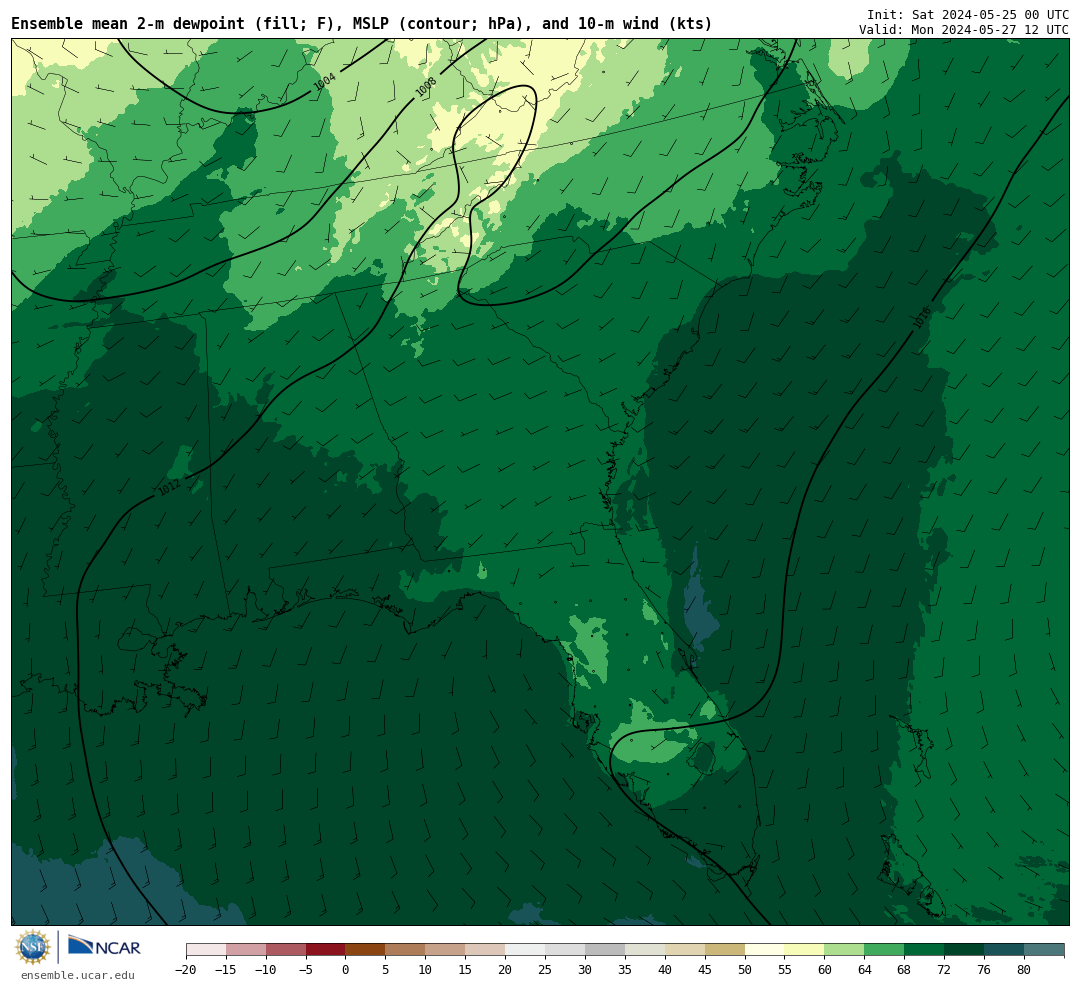Click the colorbar label 25
Viewport: 1080px width, 988px height.
pyautogui.click(x=545, y=970)
